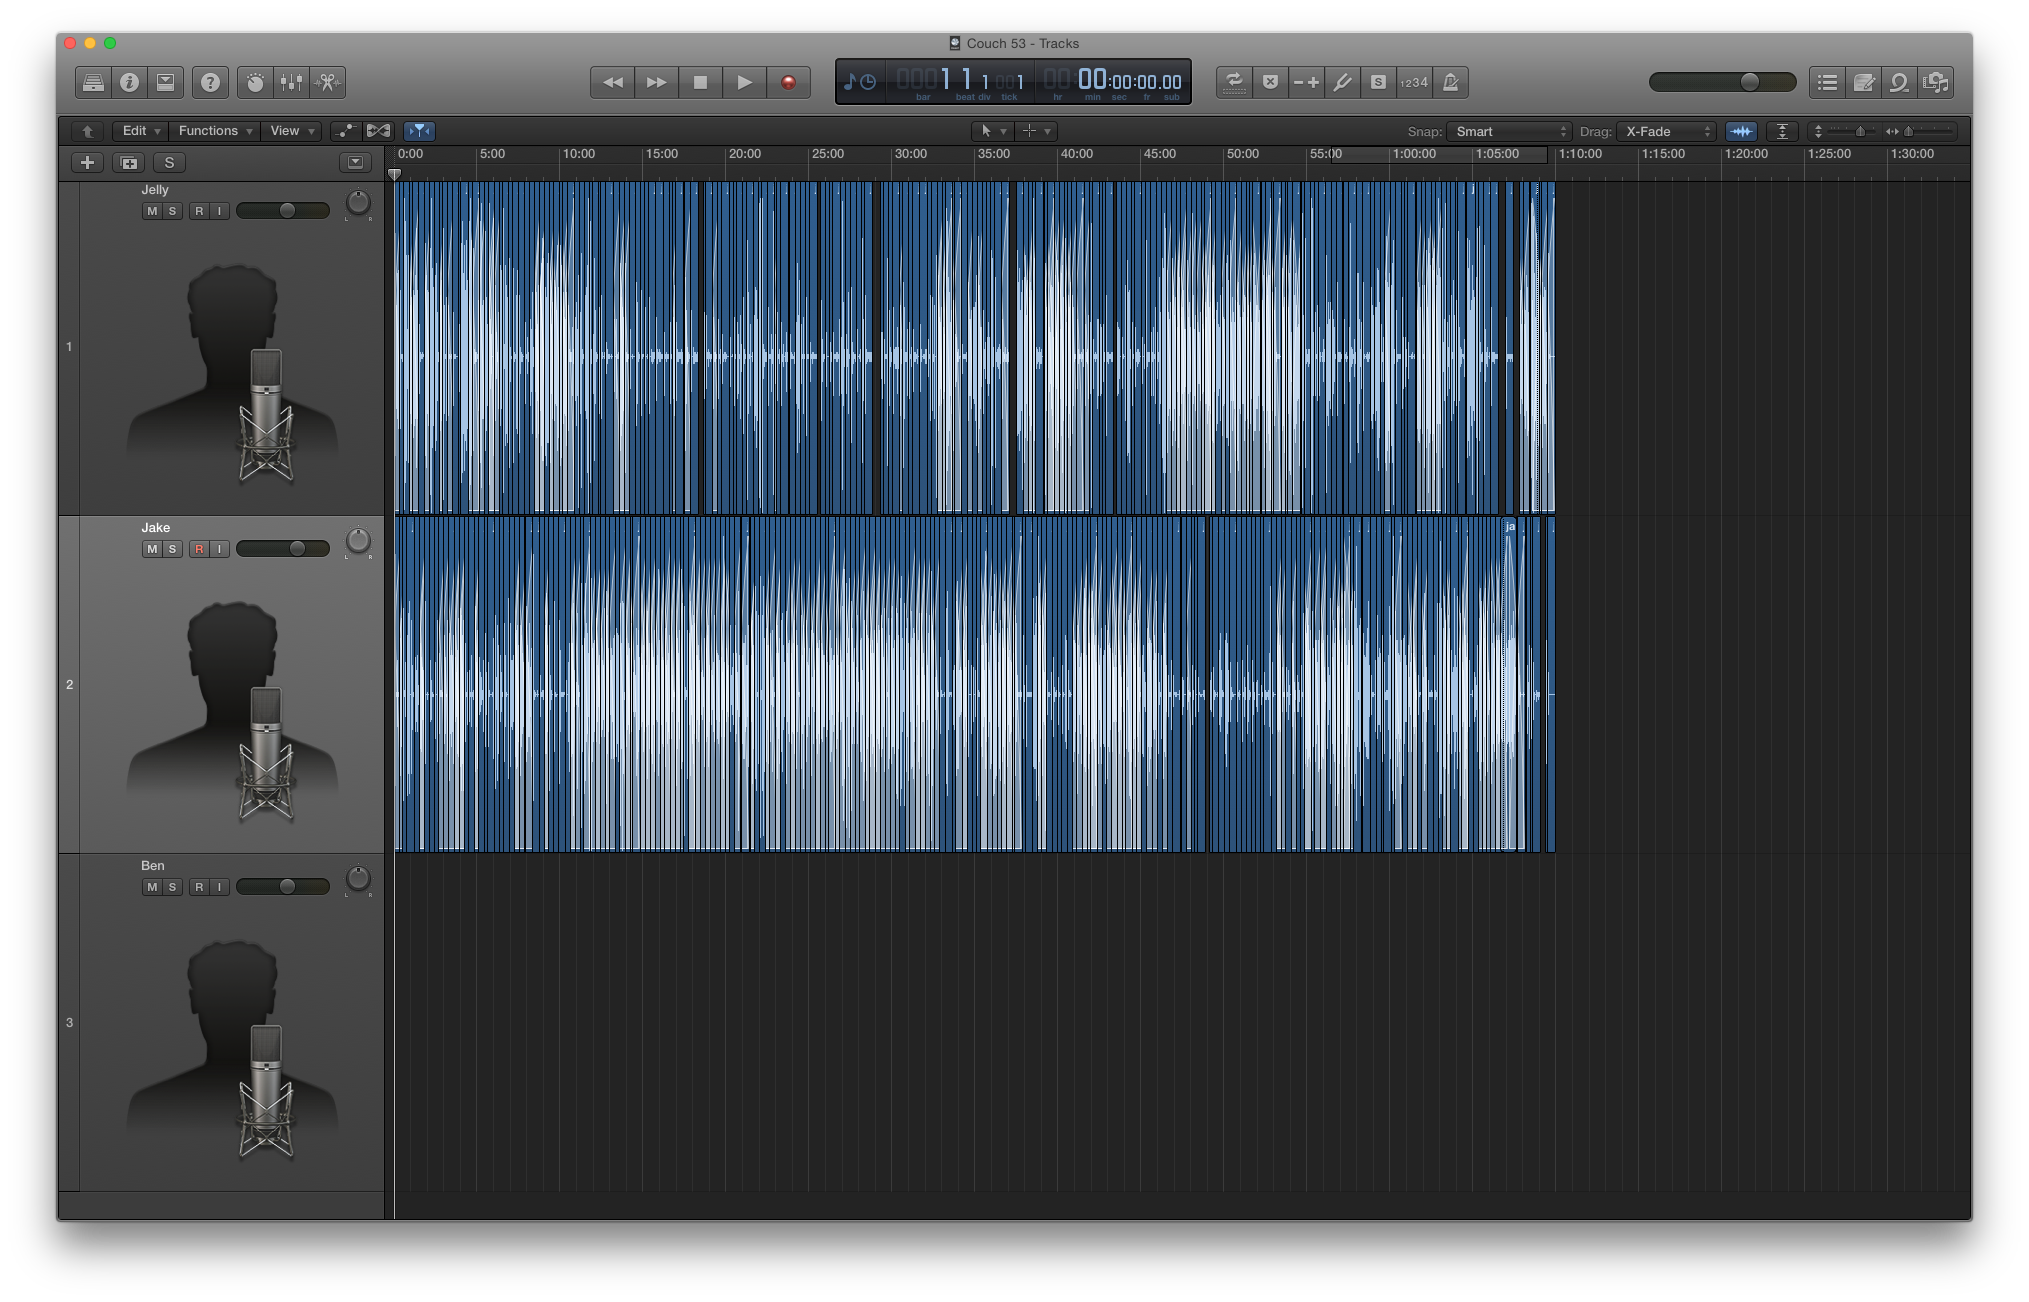2029x1302 pixels.
Task: Toggle the Metronome click
Action: click(x=1450, y=82)
